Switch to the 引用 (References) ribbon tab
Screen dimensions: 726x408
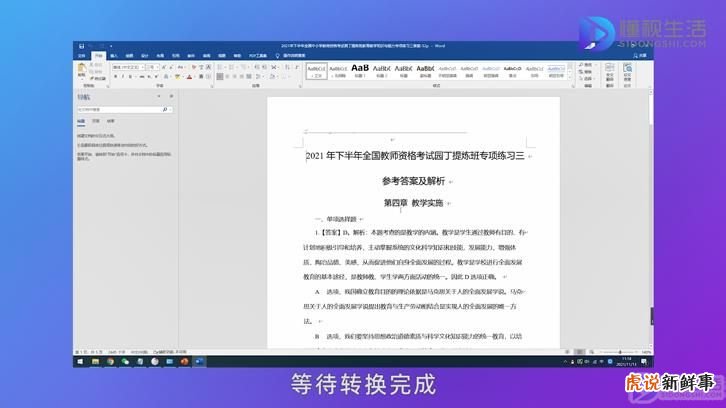click(175, 56)
